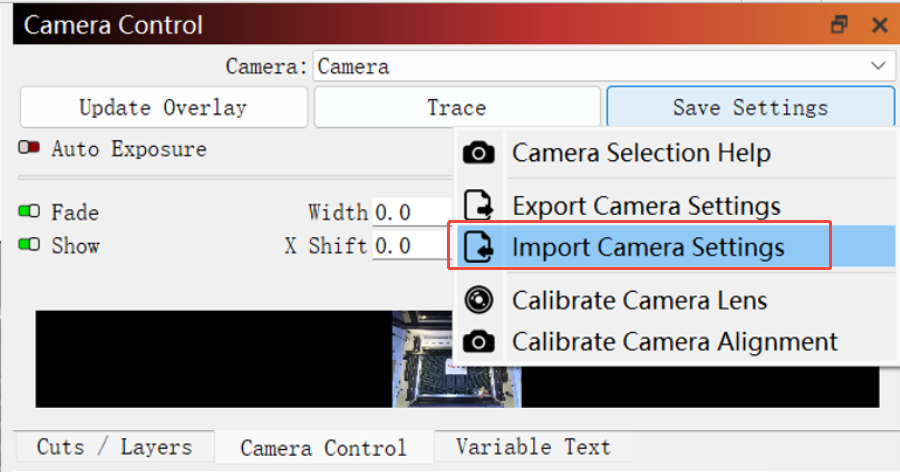Toggle the Auto Exposure switch
The image size is (900, 472).
click(29, 149)
